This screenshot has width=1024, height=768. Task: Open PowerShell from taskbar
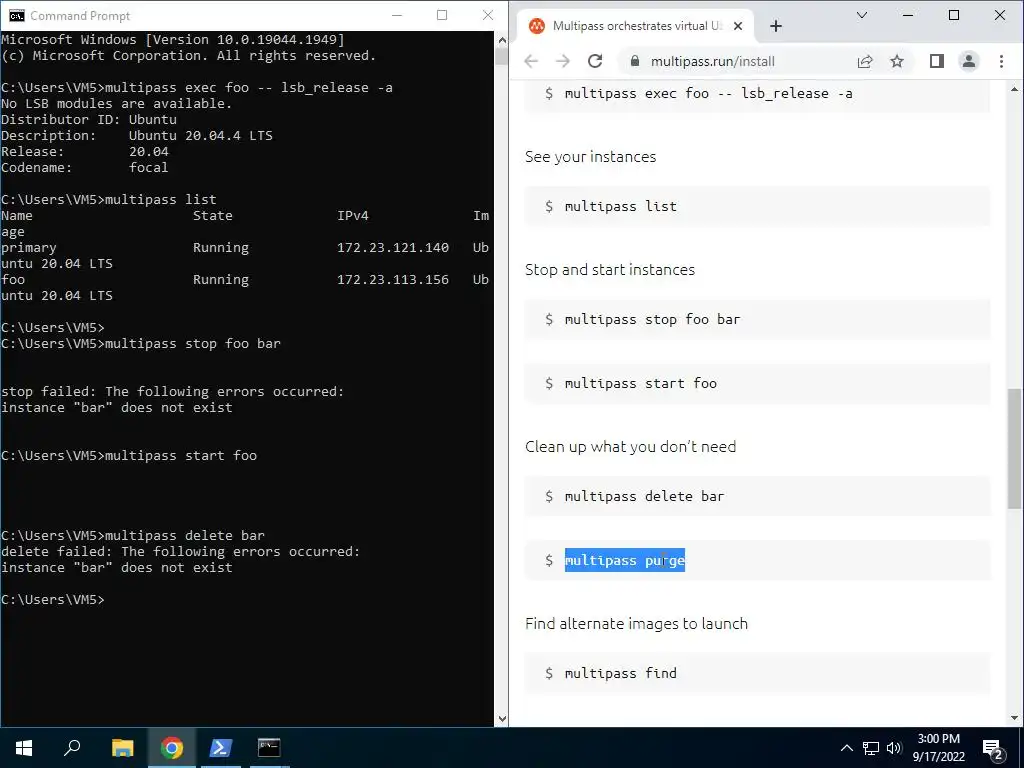click(x=220, y=748)
